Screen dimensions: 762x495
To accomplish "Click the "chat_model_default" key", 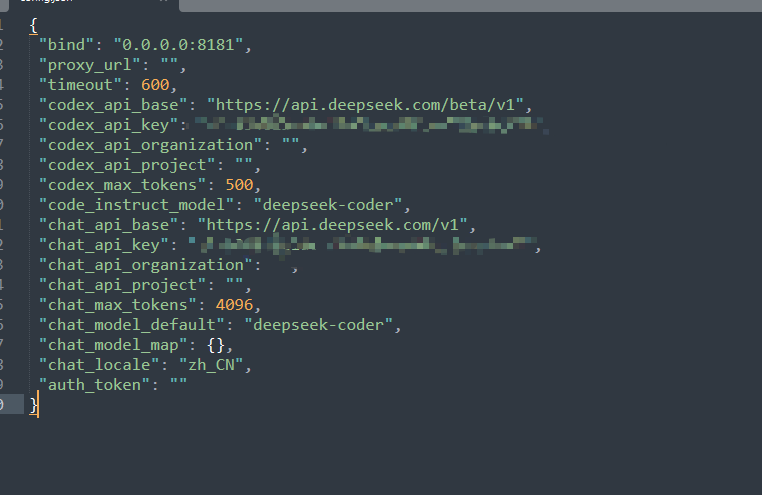I will [132, 324].
